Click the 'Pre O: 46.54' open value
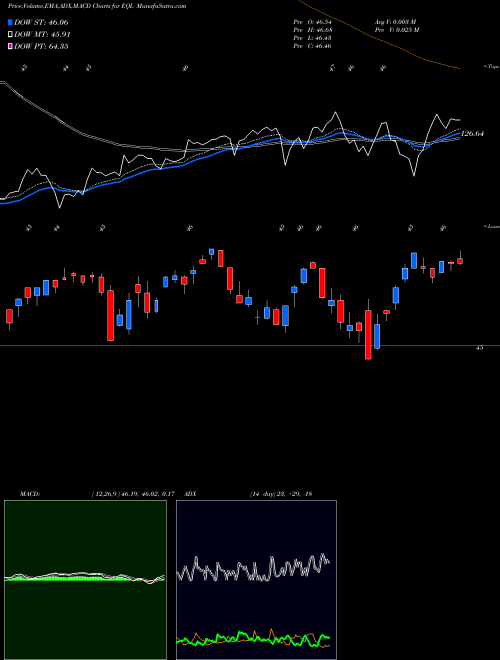 pyautogui.click(x=312, y=21)
